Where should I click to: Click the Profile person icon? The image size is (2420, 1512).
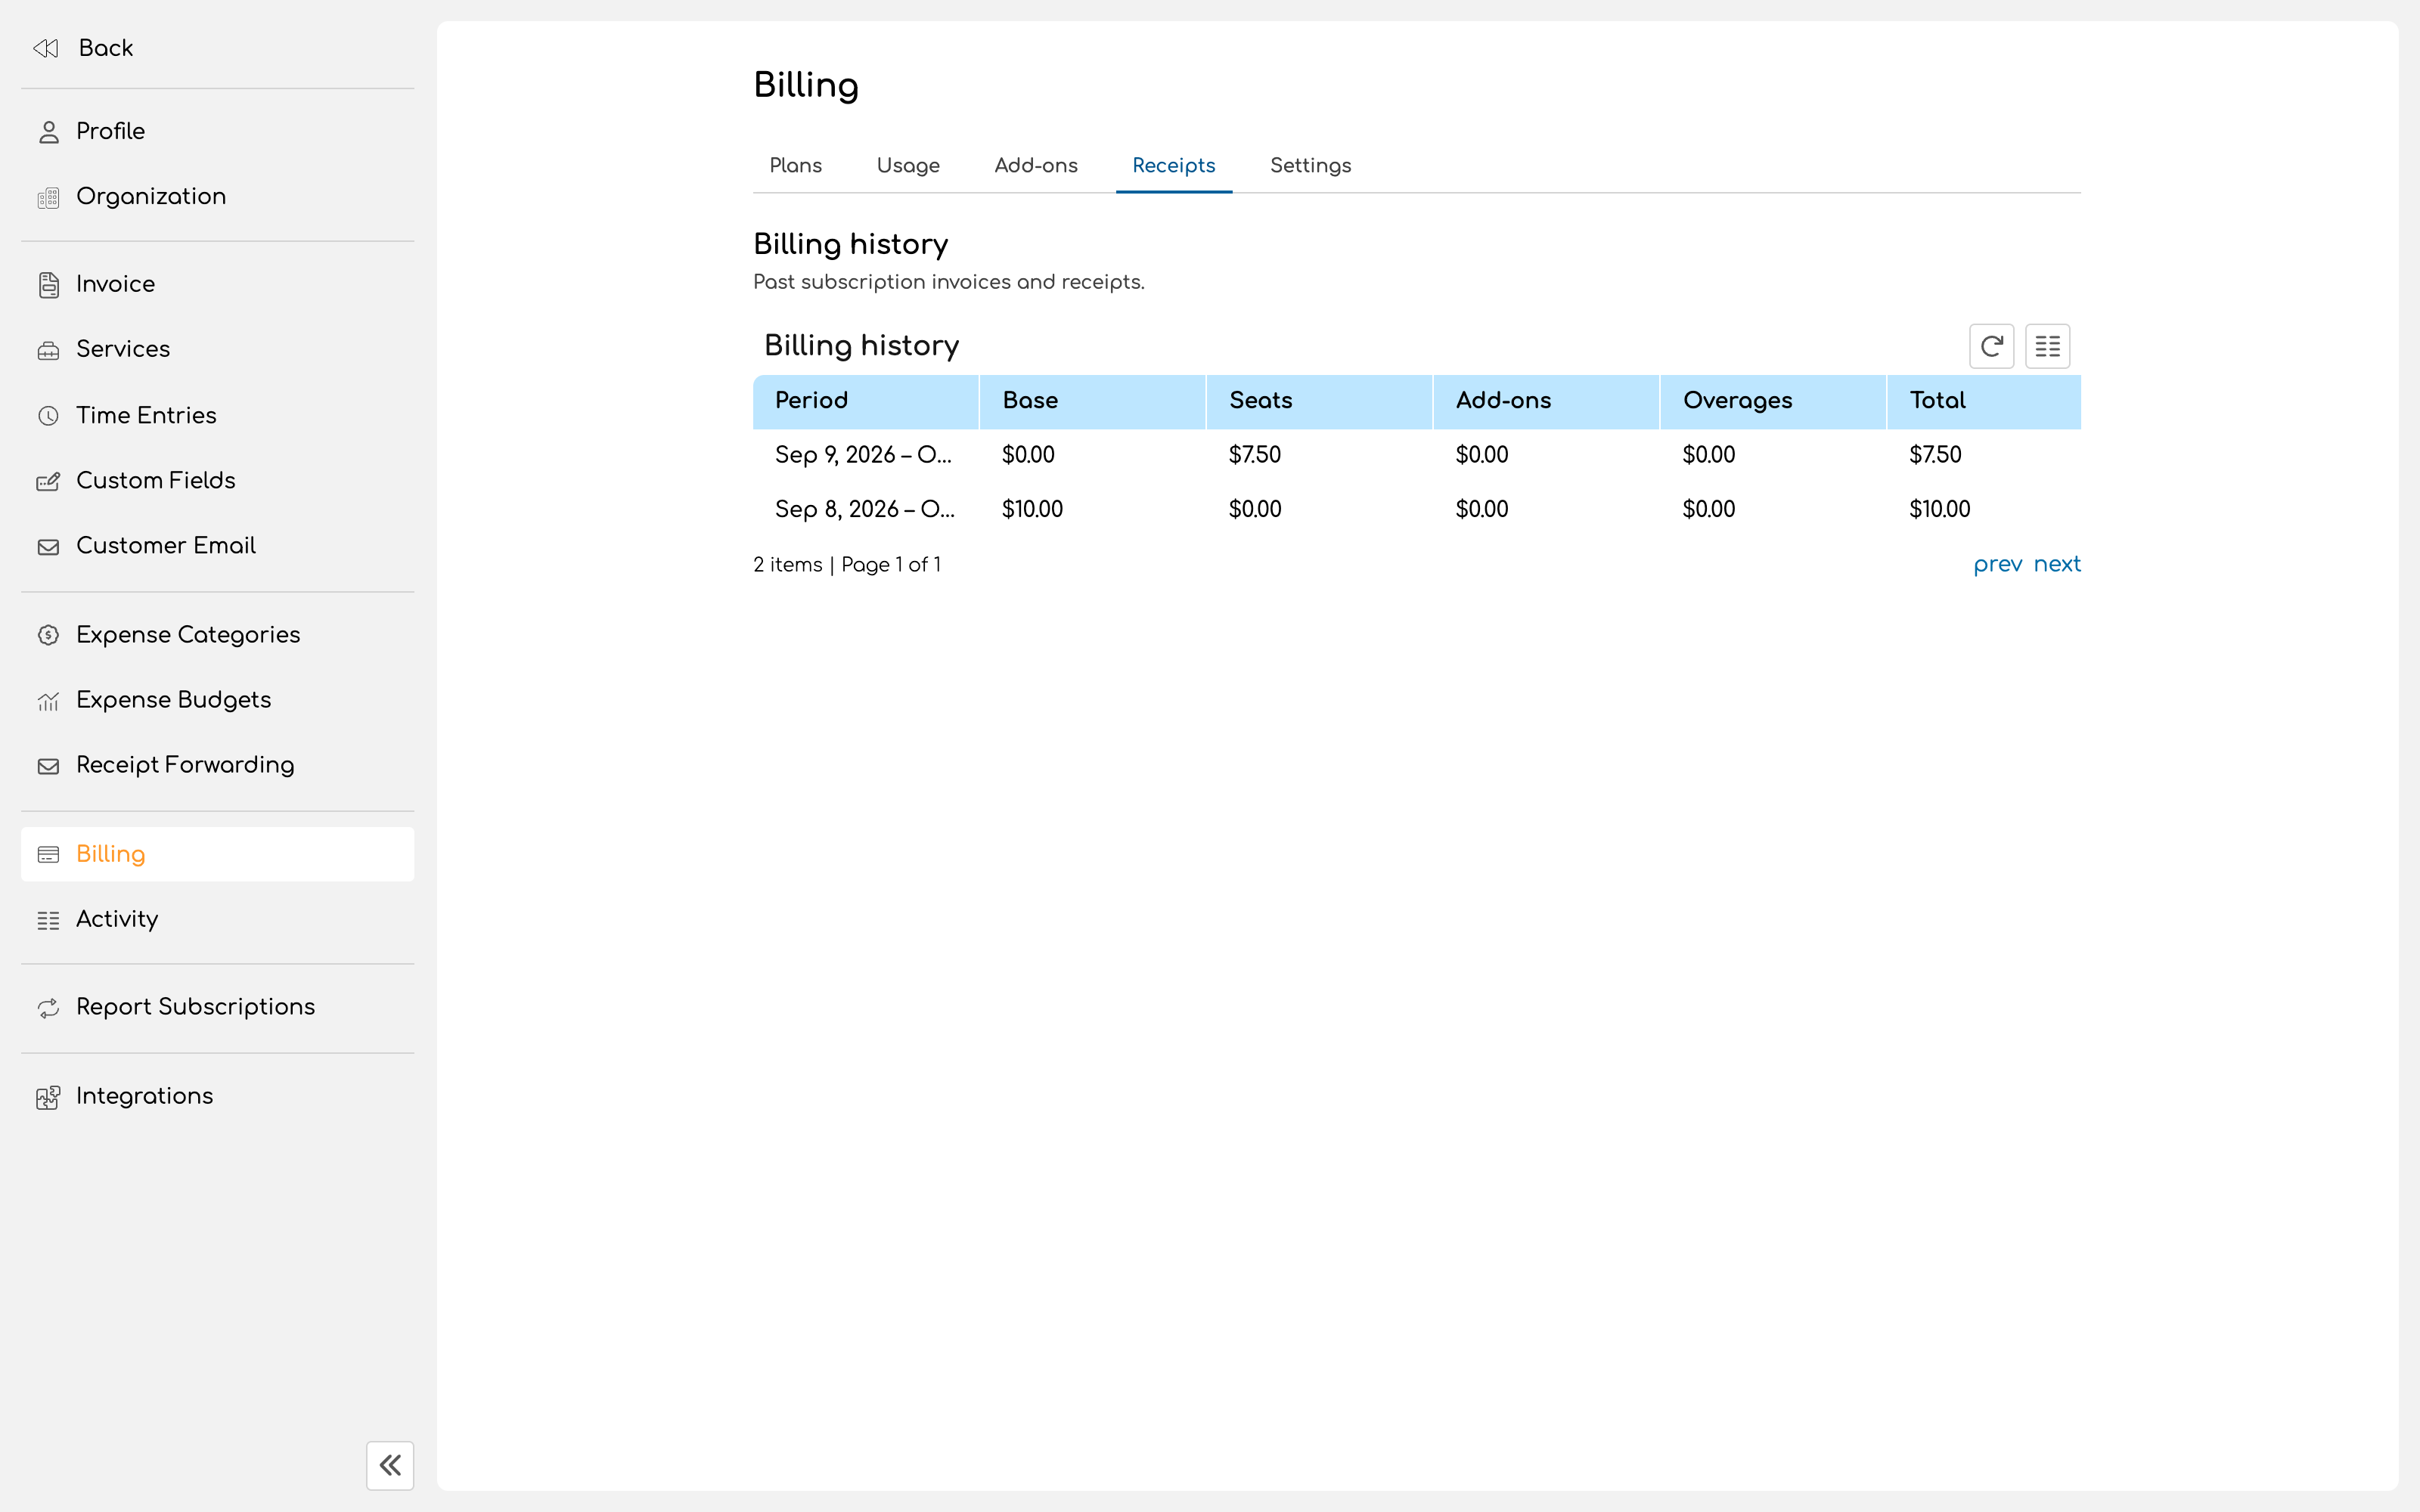tap(48, 132)
